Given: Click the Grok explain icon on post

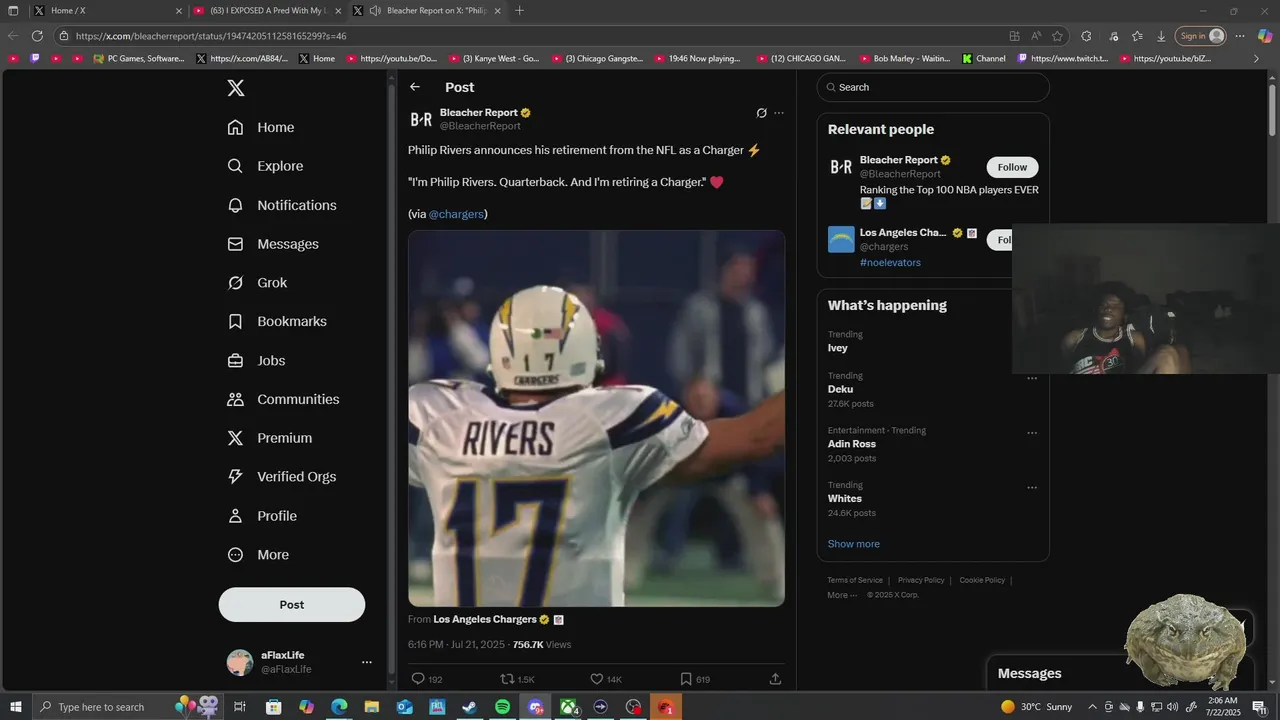Looking at the screenshot, I should click(x=761, y=113).
